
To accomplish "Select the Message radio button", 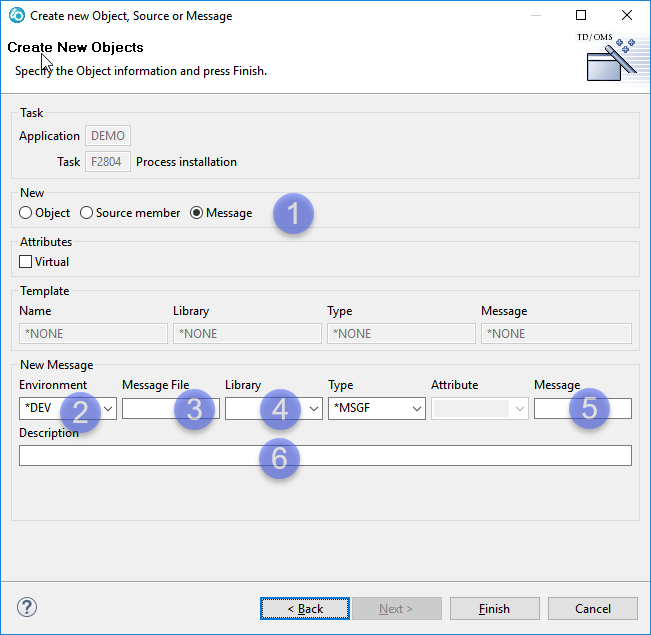I will 197,213.
